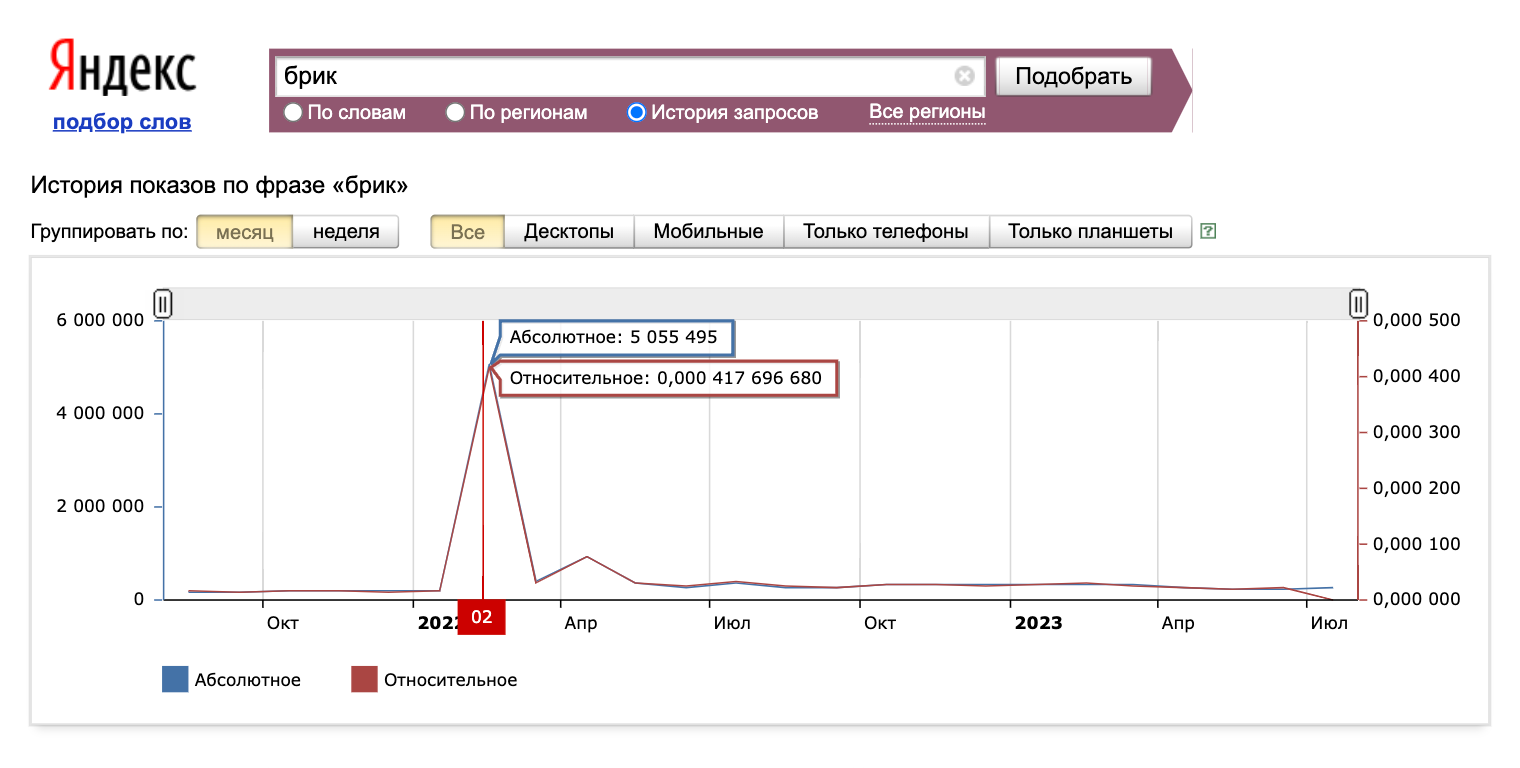Clear the search field with the X icon

[964, 76]
